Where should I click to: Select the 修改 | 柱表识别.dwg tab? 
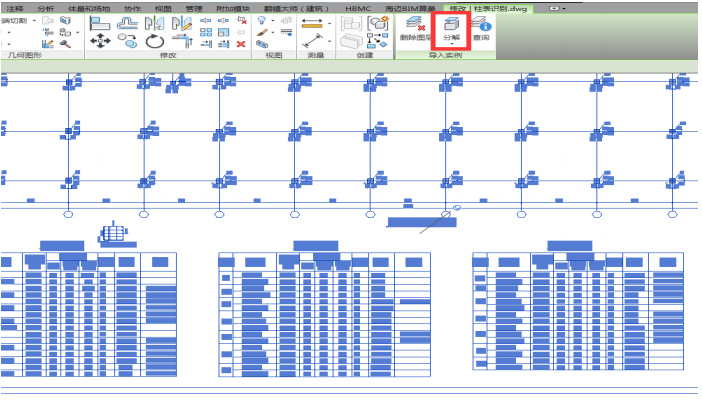[x=488, y=9]
